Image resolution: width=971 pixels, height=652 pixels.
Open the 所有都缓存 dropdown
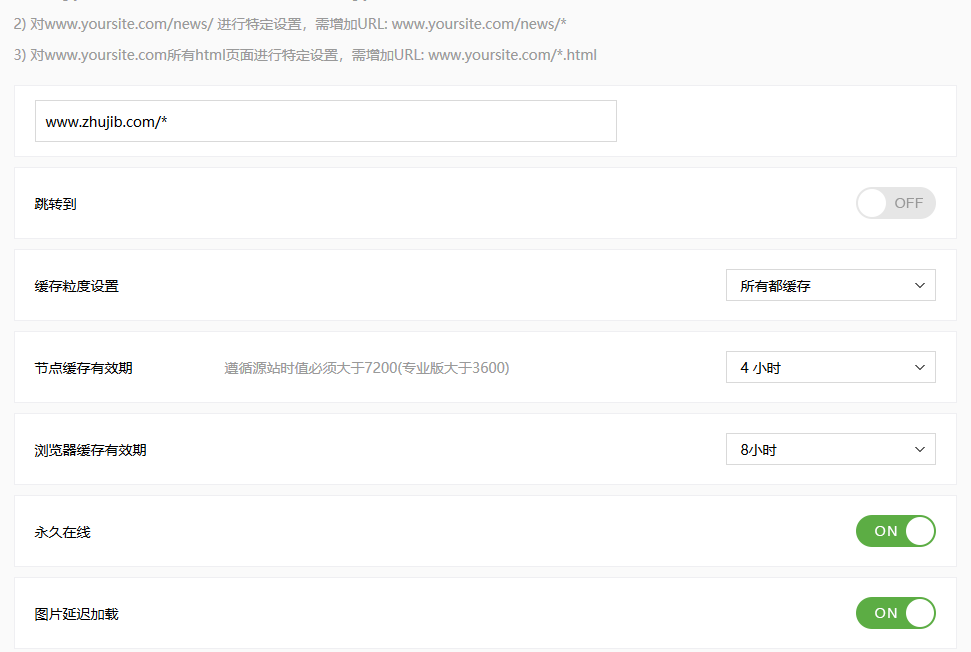click(x=829, y=286)
